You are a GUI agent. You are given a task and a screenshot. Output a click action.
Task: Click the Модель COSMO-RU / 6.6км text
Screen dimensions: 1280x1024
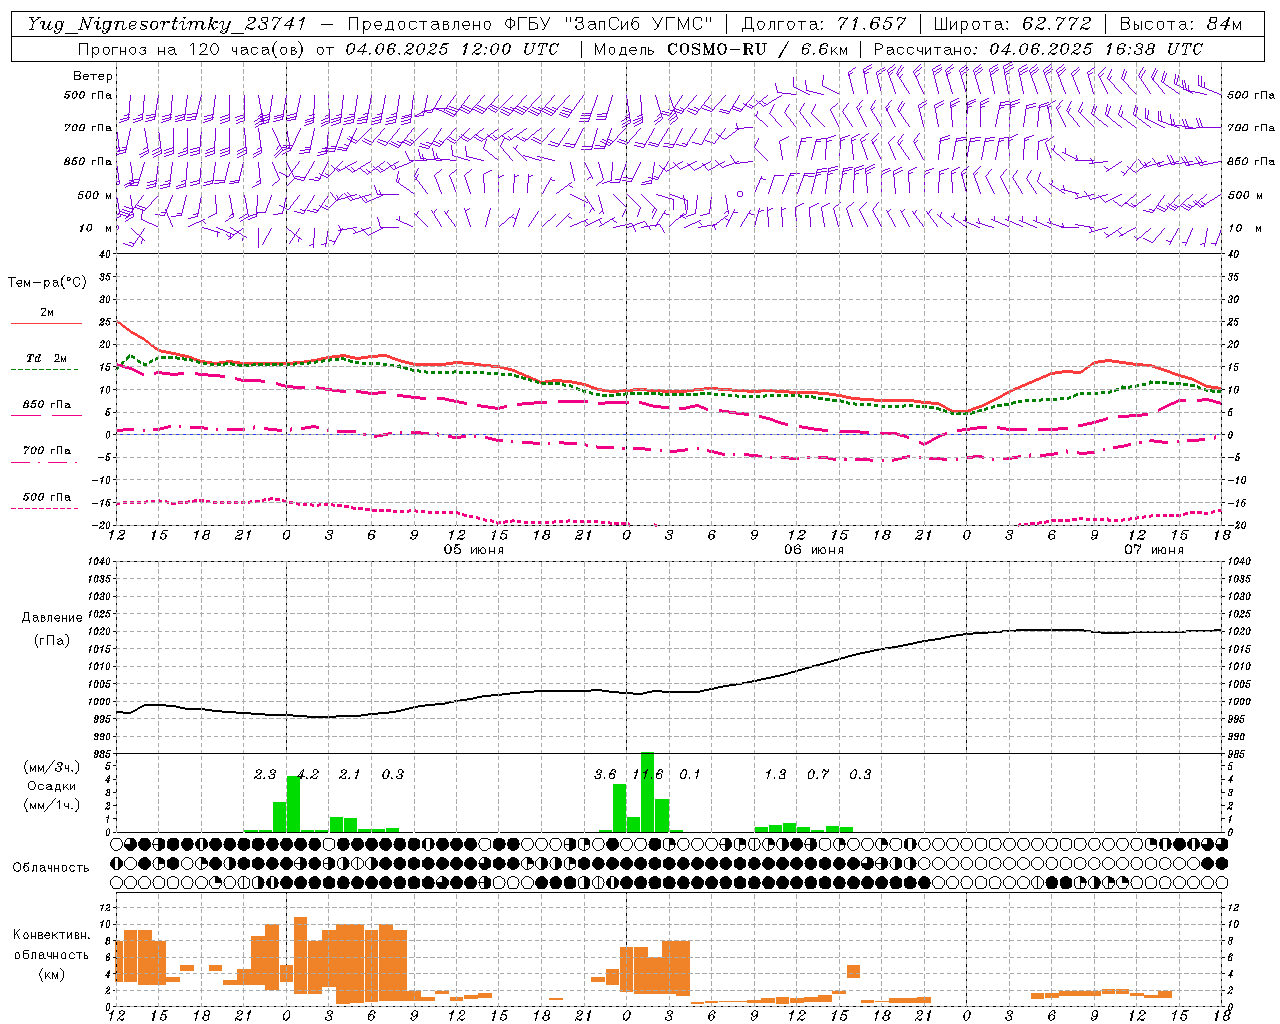[721, 49]
